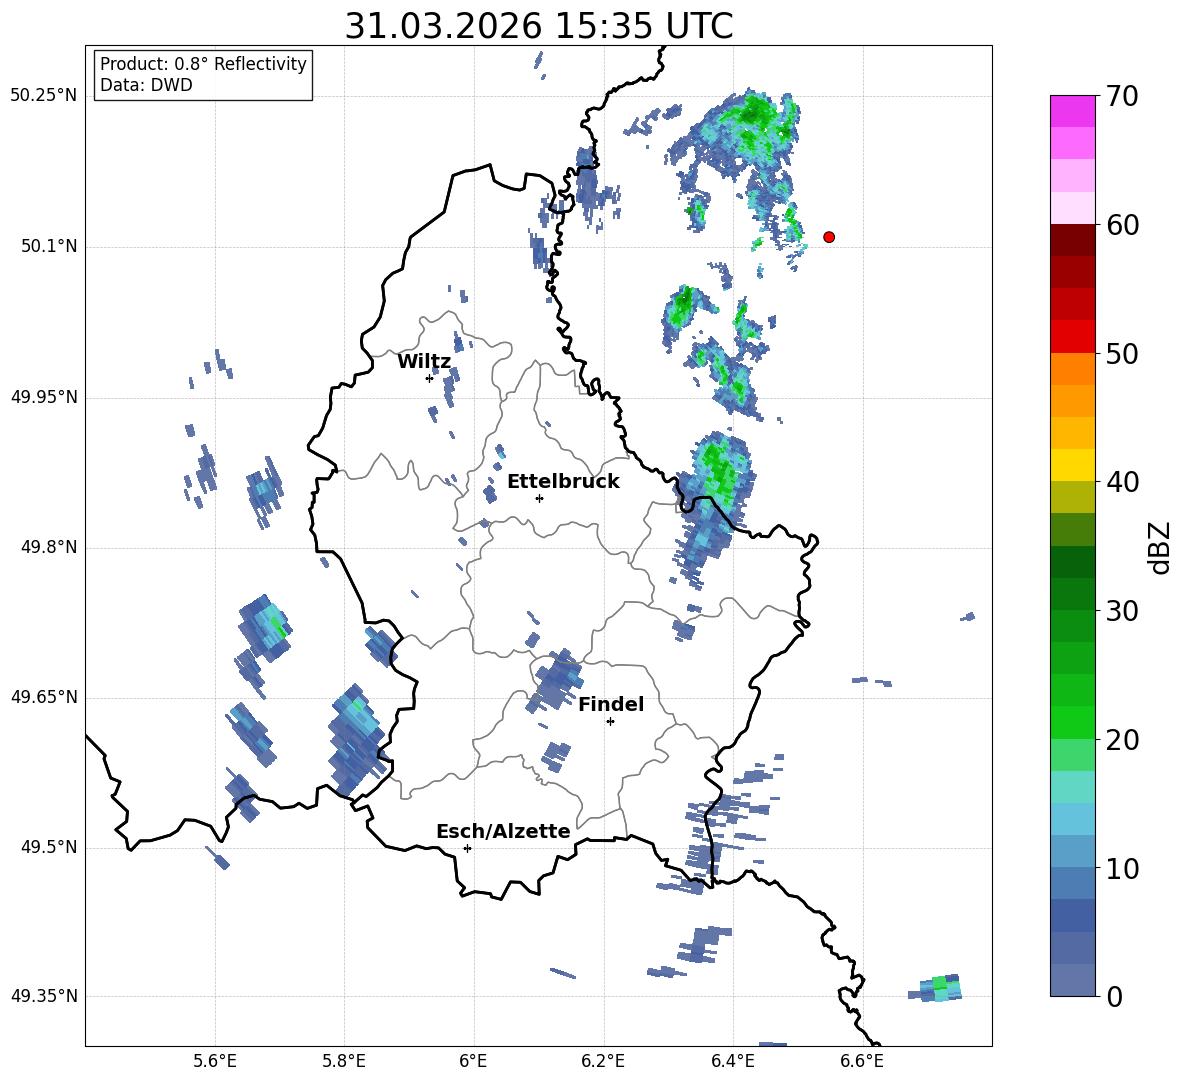Click the 6.2°E longitude label
Screen dimensions: 1184x1081
(x=603, y=1062)
